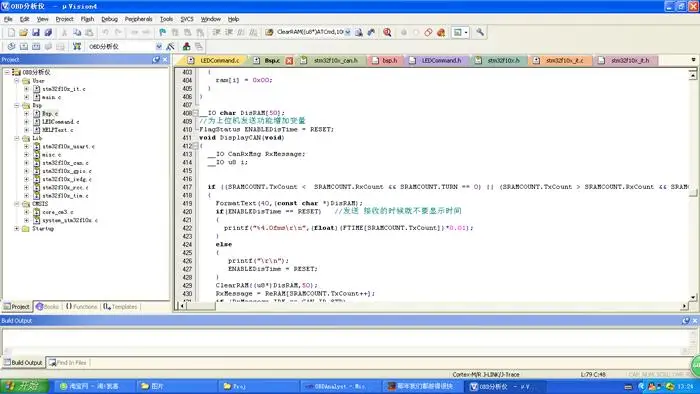This screenshot has height=394, width=700.
Task: Expand the Startup folder node
Action: (17, 228)
